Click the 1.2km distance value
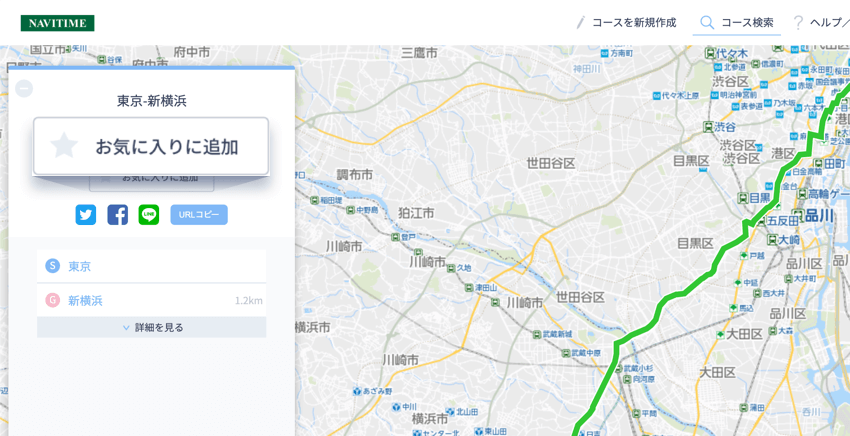The width and height of the screenshot is (850, 436). 249,301
